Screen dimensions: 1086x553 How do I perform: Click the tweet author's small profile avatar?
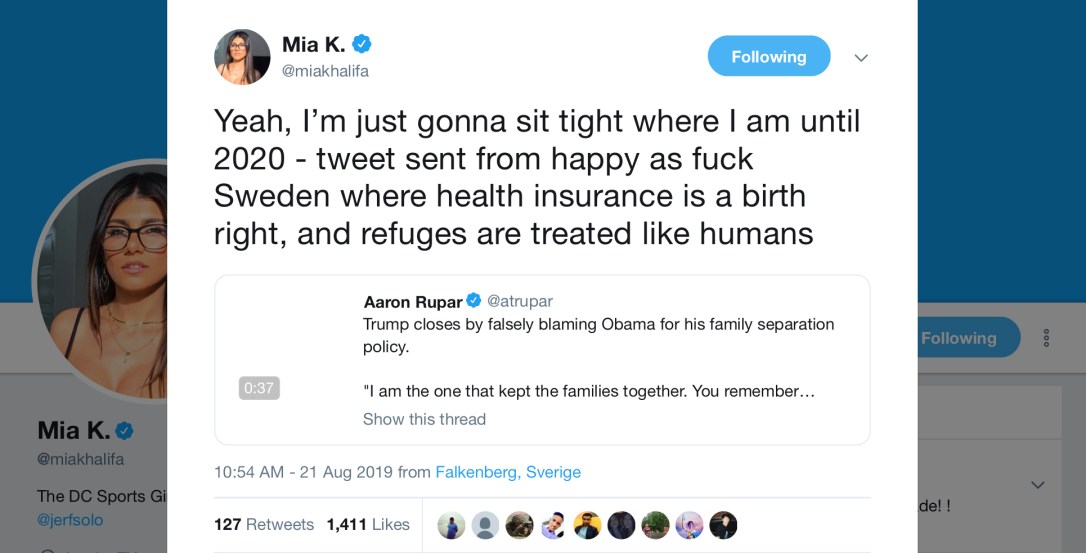[x=242, y=57]
